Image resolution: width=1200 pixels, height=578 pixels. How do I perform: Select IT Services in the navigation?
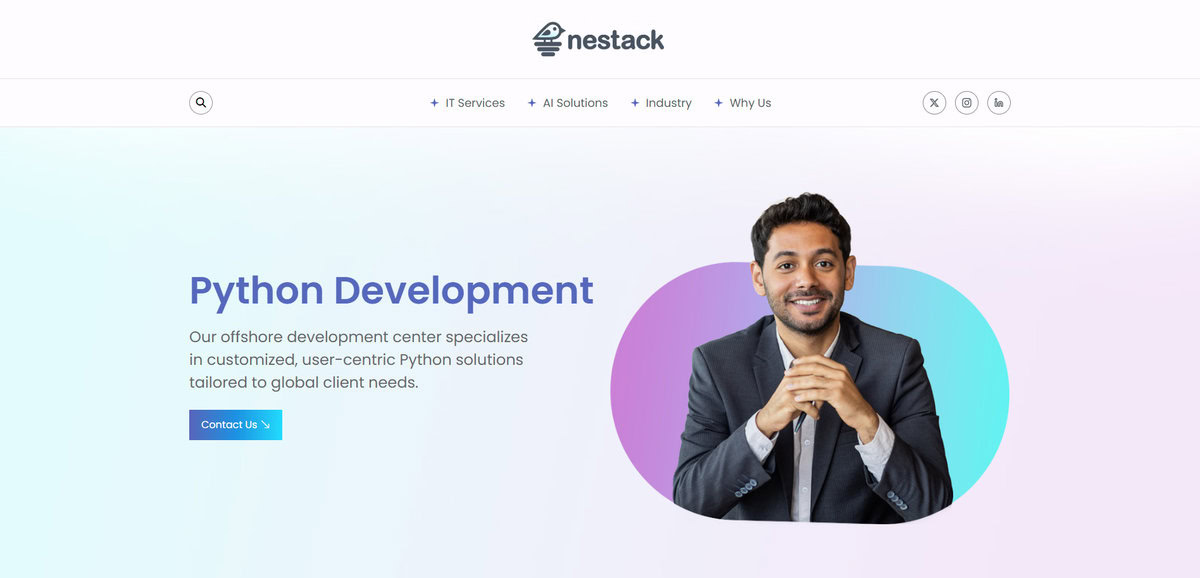pyautogui.click(x=474, y=102)
